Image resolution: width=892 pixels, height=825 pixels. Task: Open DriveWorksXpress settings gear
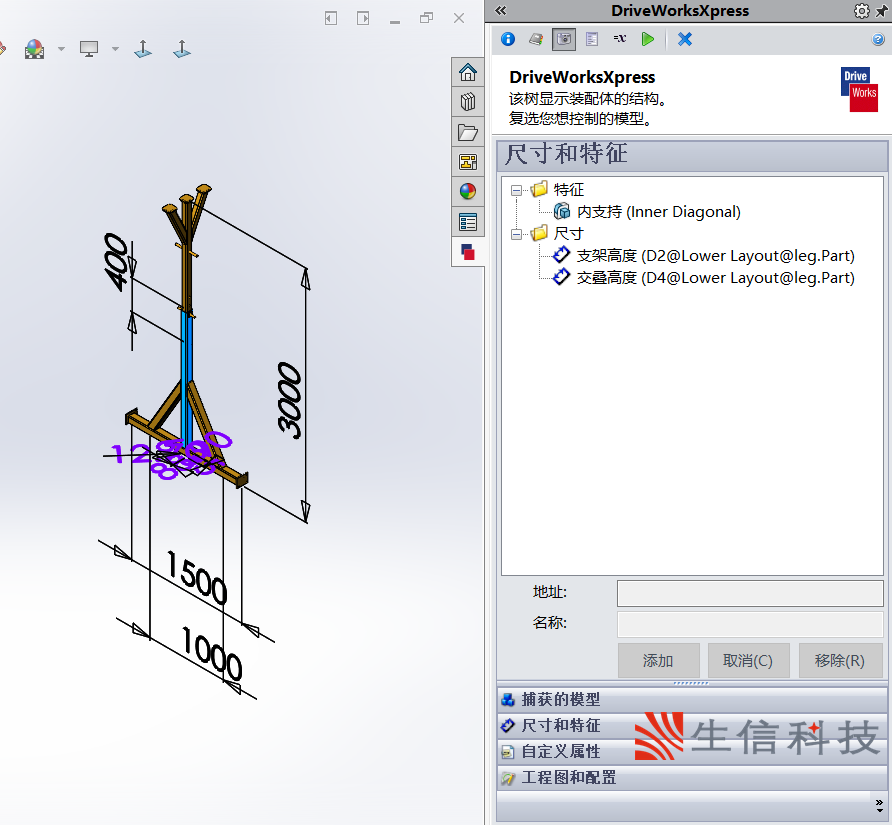click(x=861, y=11)
